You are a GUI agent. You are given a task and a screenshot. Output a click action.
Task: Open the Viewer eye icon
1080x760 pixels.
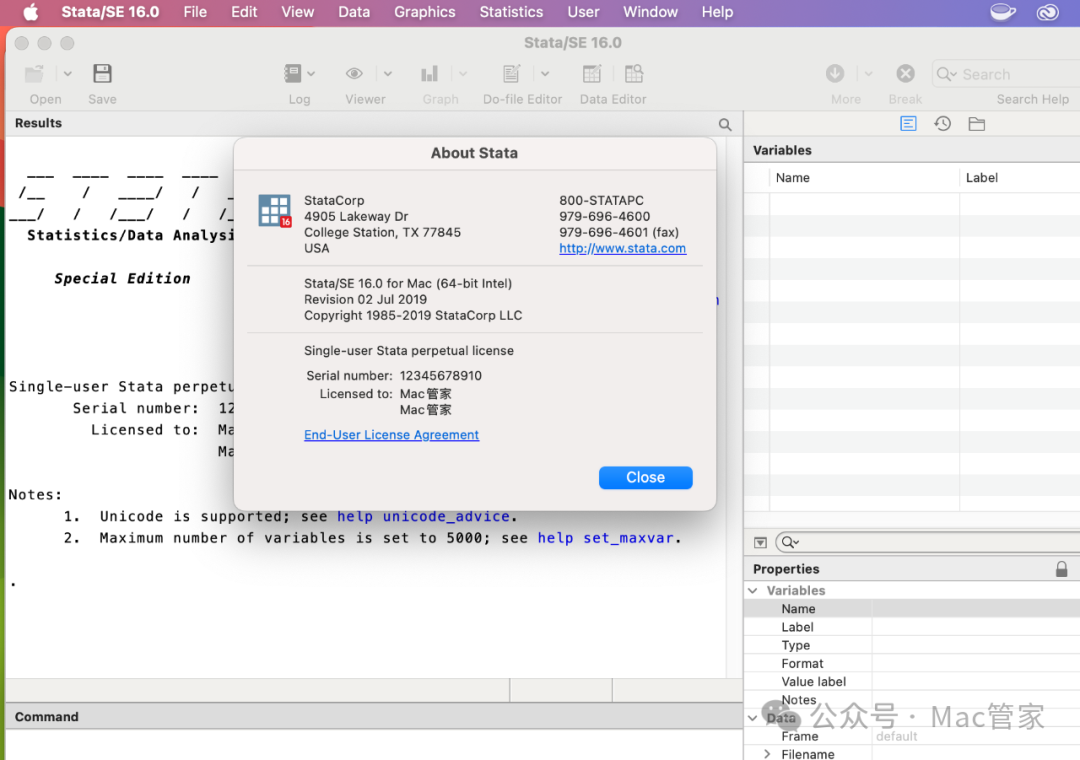coord(355,74)
